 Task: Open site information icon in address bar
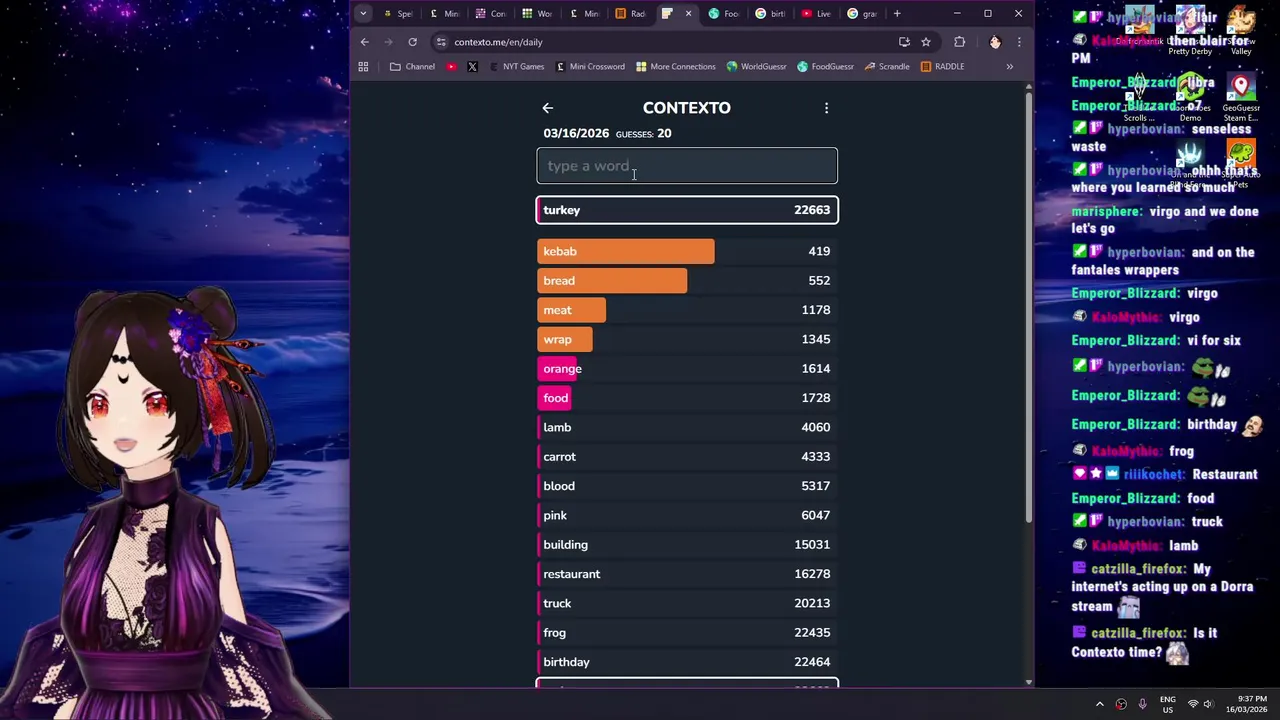441,42
